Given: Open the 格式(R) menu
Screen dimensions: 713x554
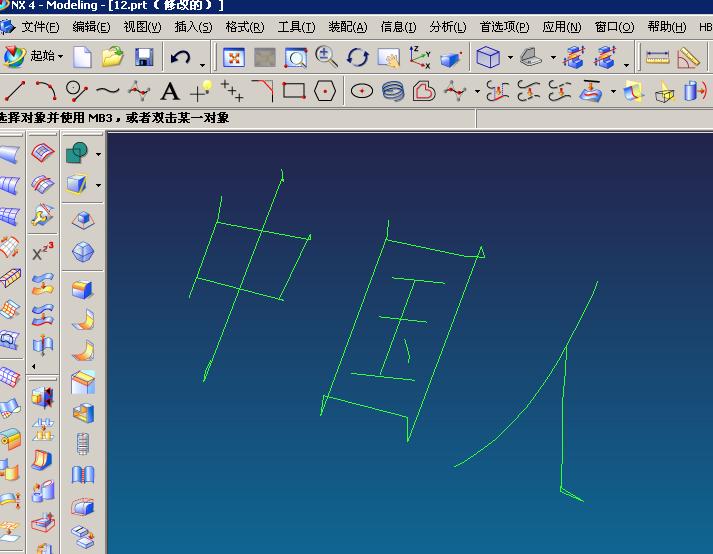Looking at the screenshot, I should tap(245, 27).
